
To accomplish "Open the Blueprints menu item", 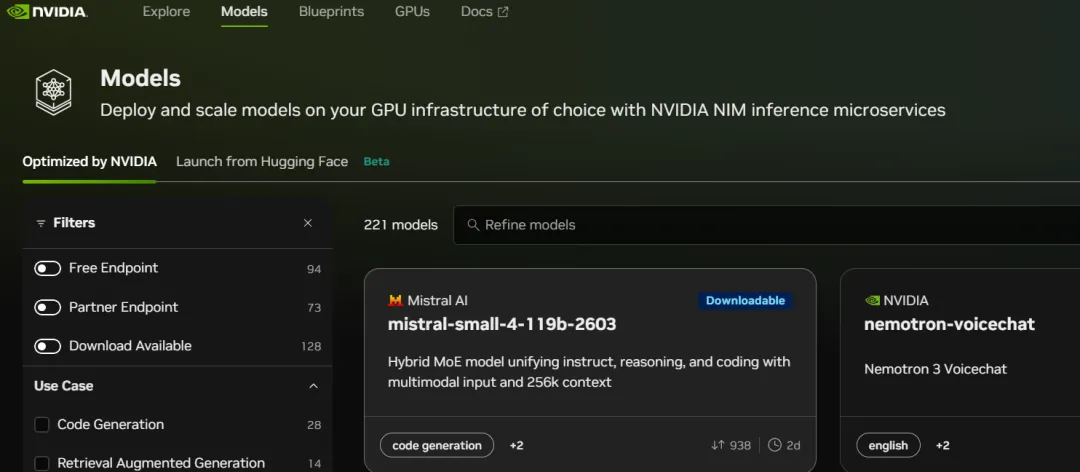I will pyautogui.click(x=331, y=12).
